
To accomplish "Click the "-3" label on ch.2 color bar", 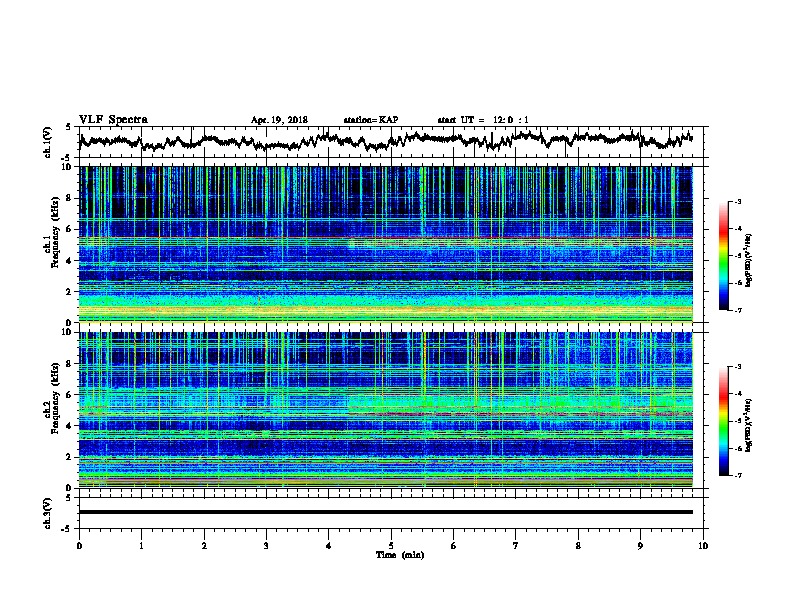I will pos(737,367).
